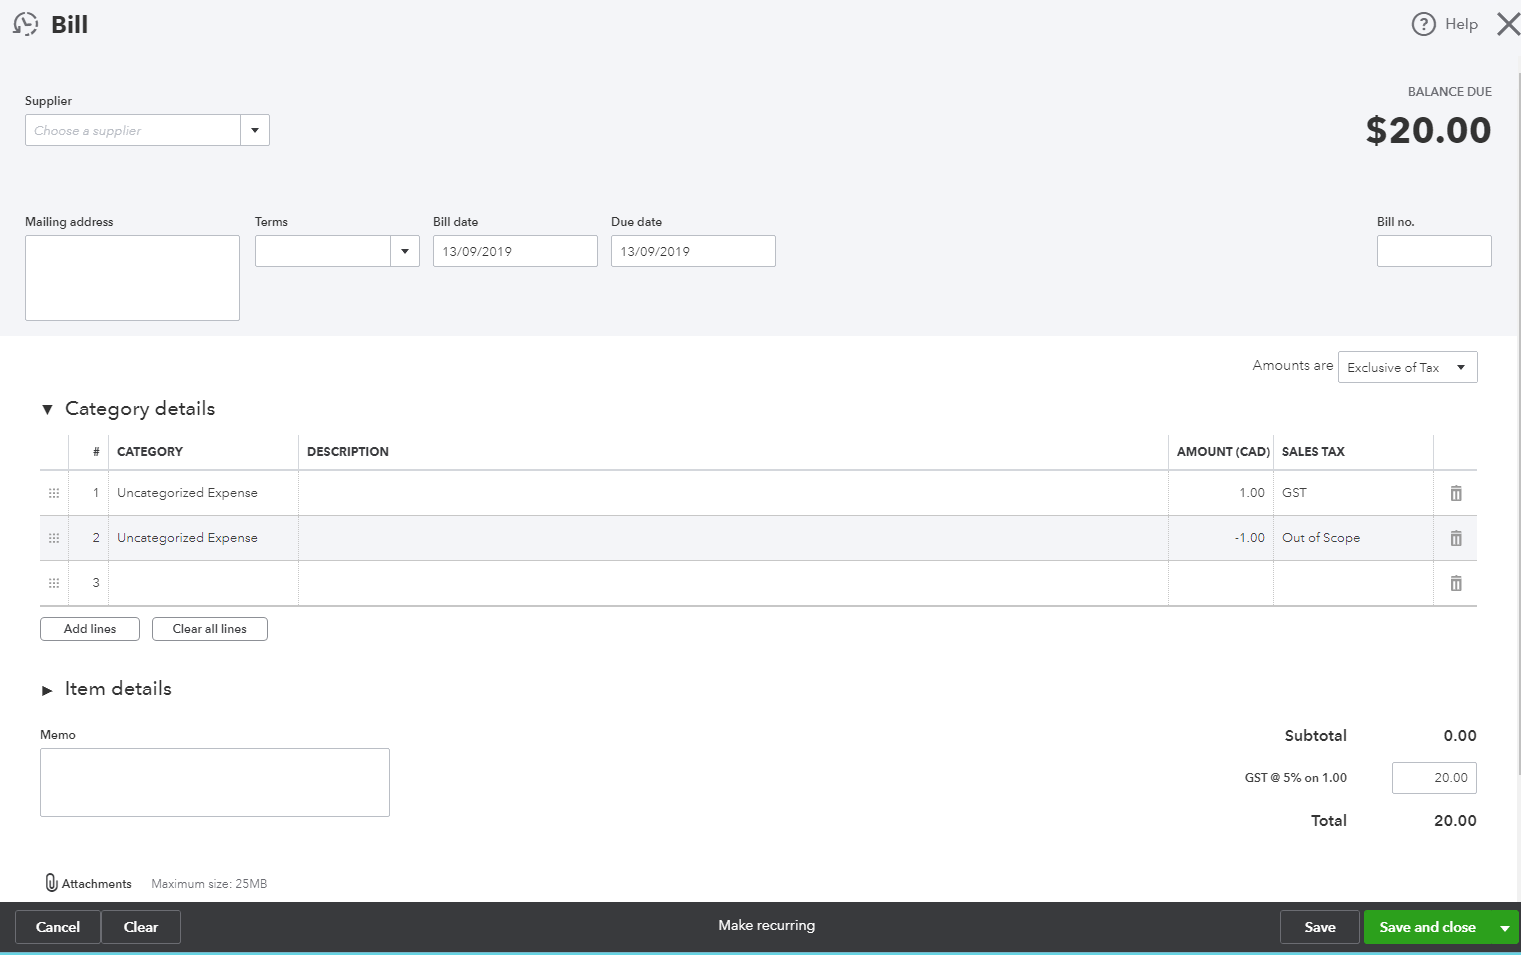The width and height of the screenshot is (1521, 955).
Task: Open the Exclusive of Tax dropdown
Action: point(1407,367)
